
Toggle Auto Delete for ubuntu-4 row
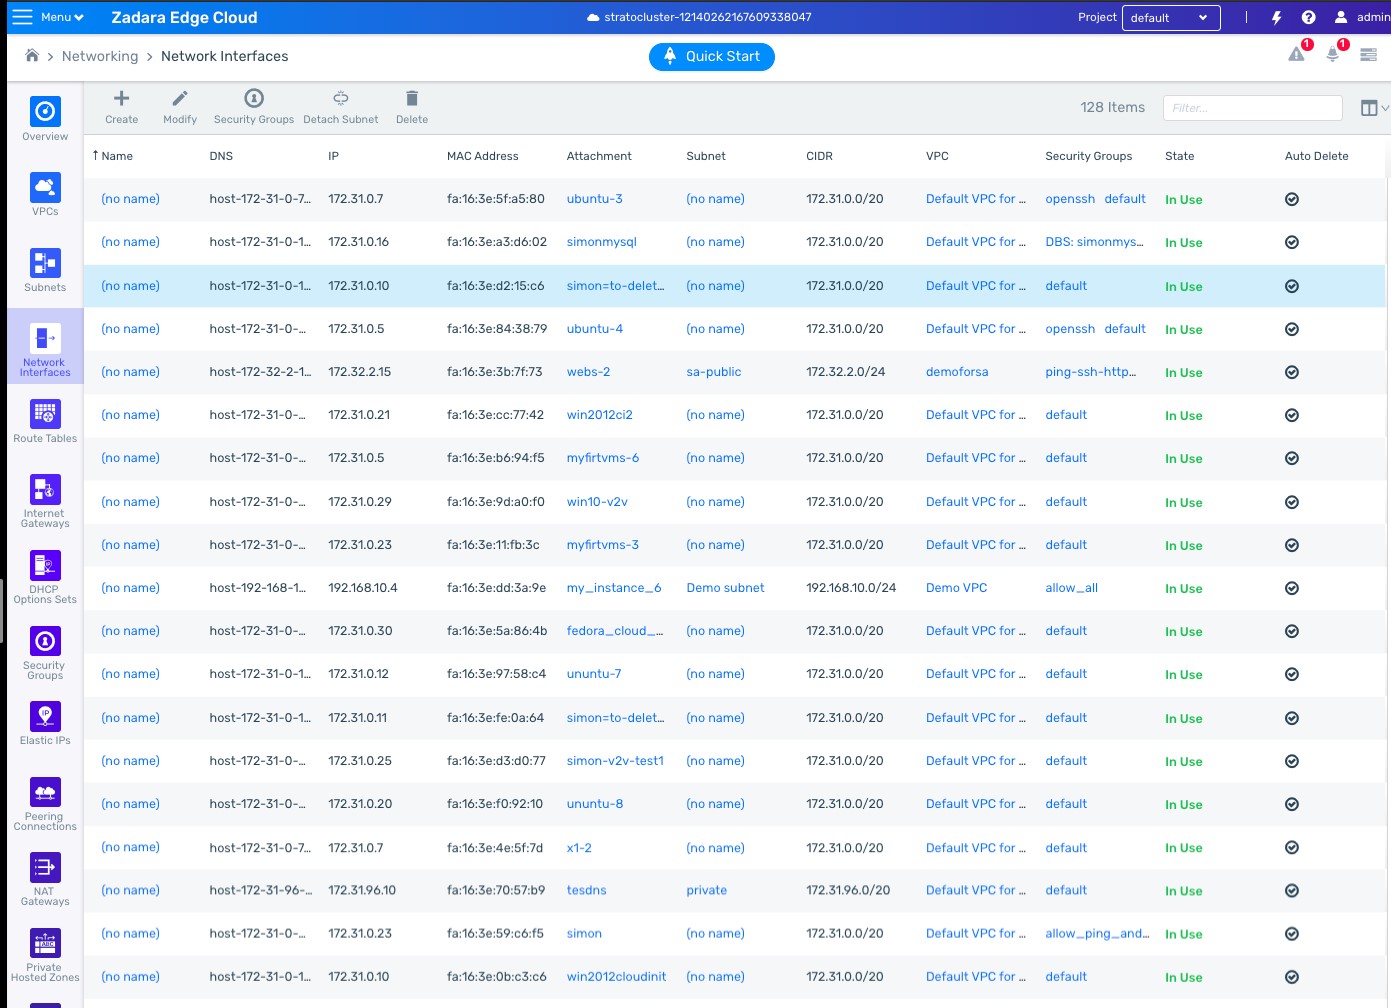(x=1292, y=329)
